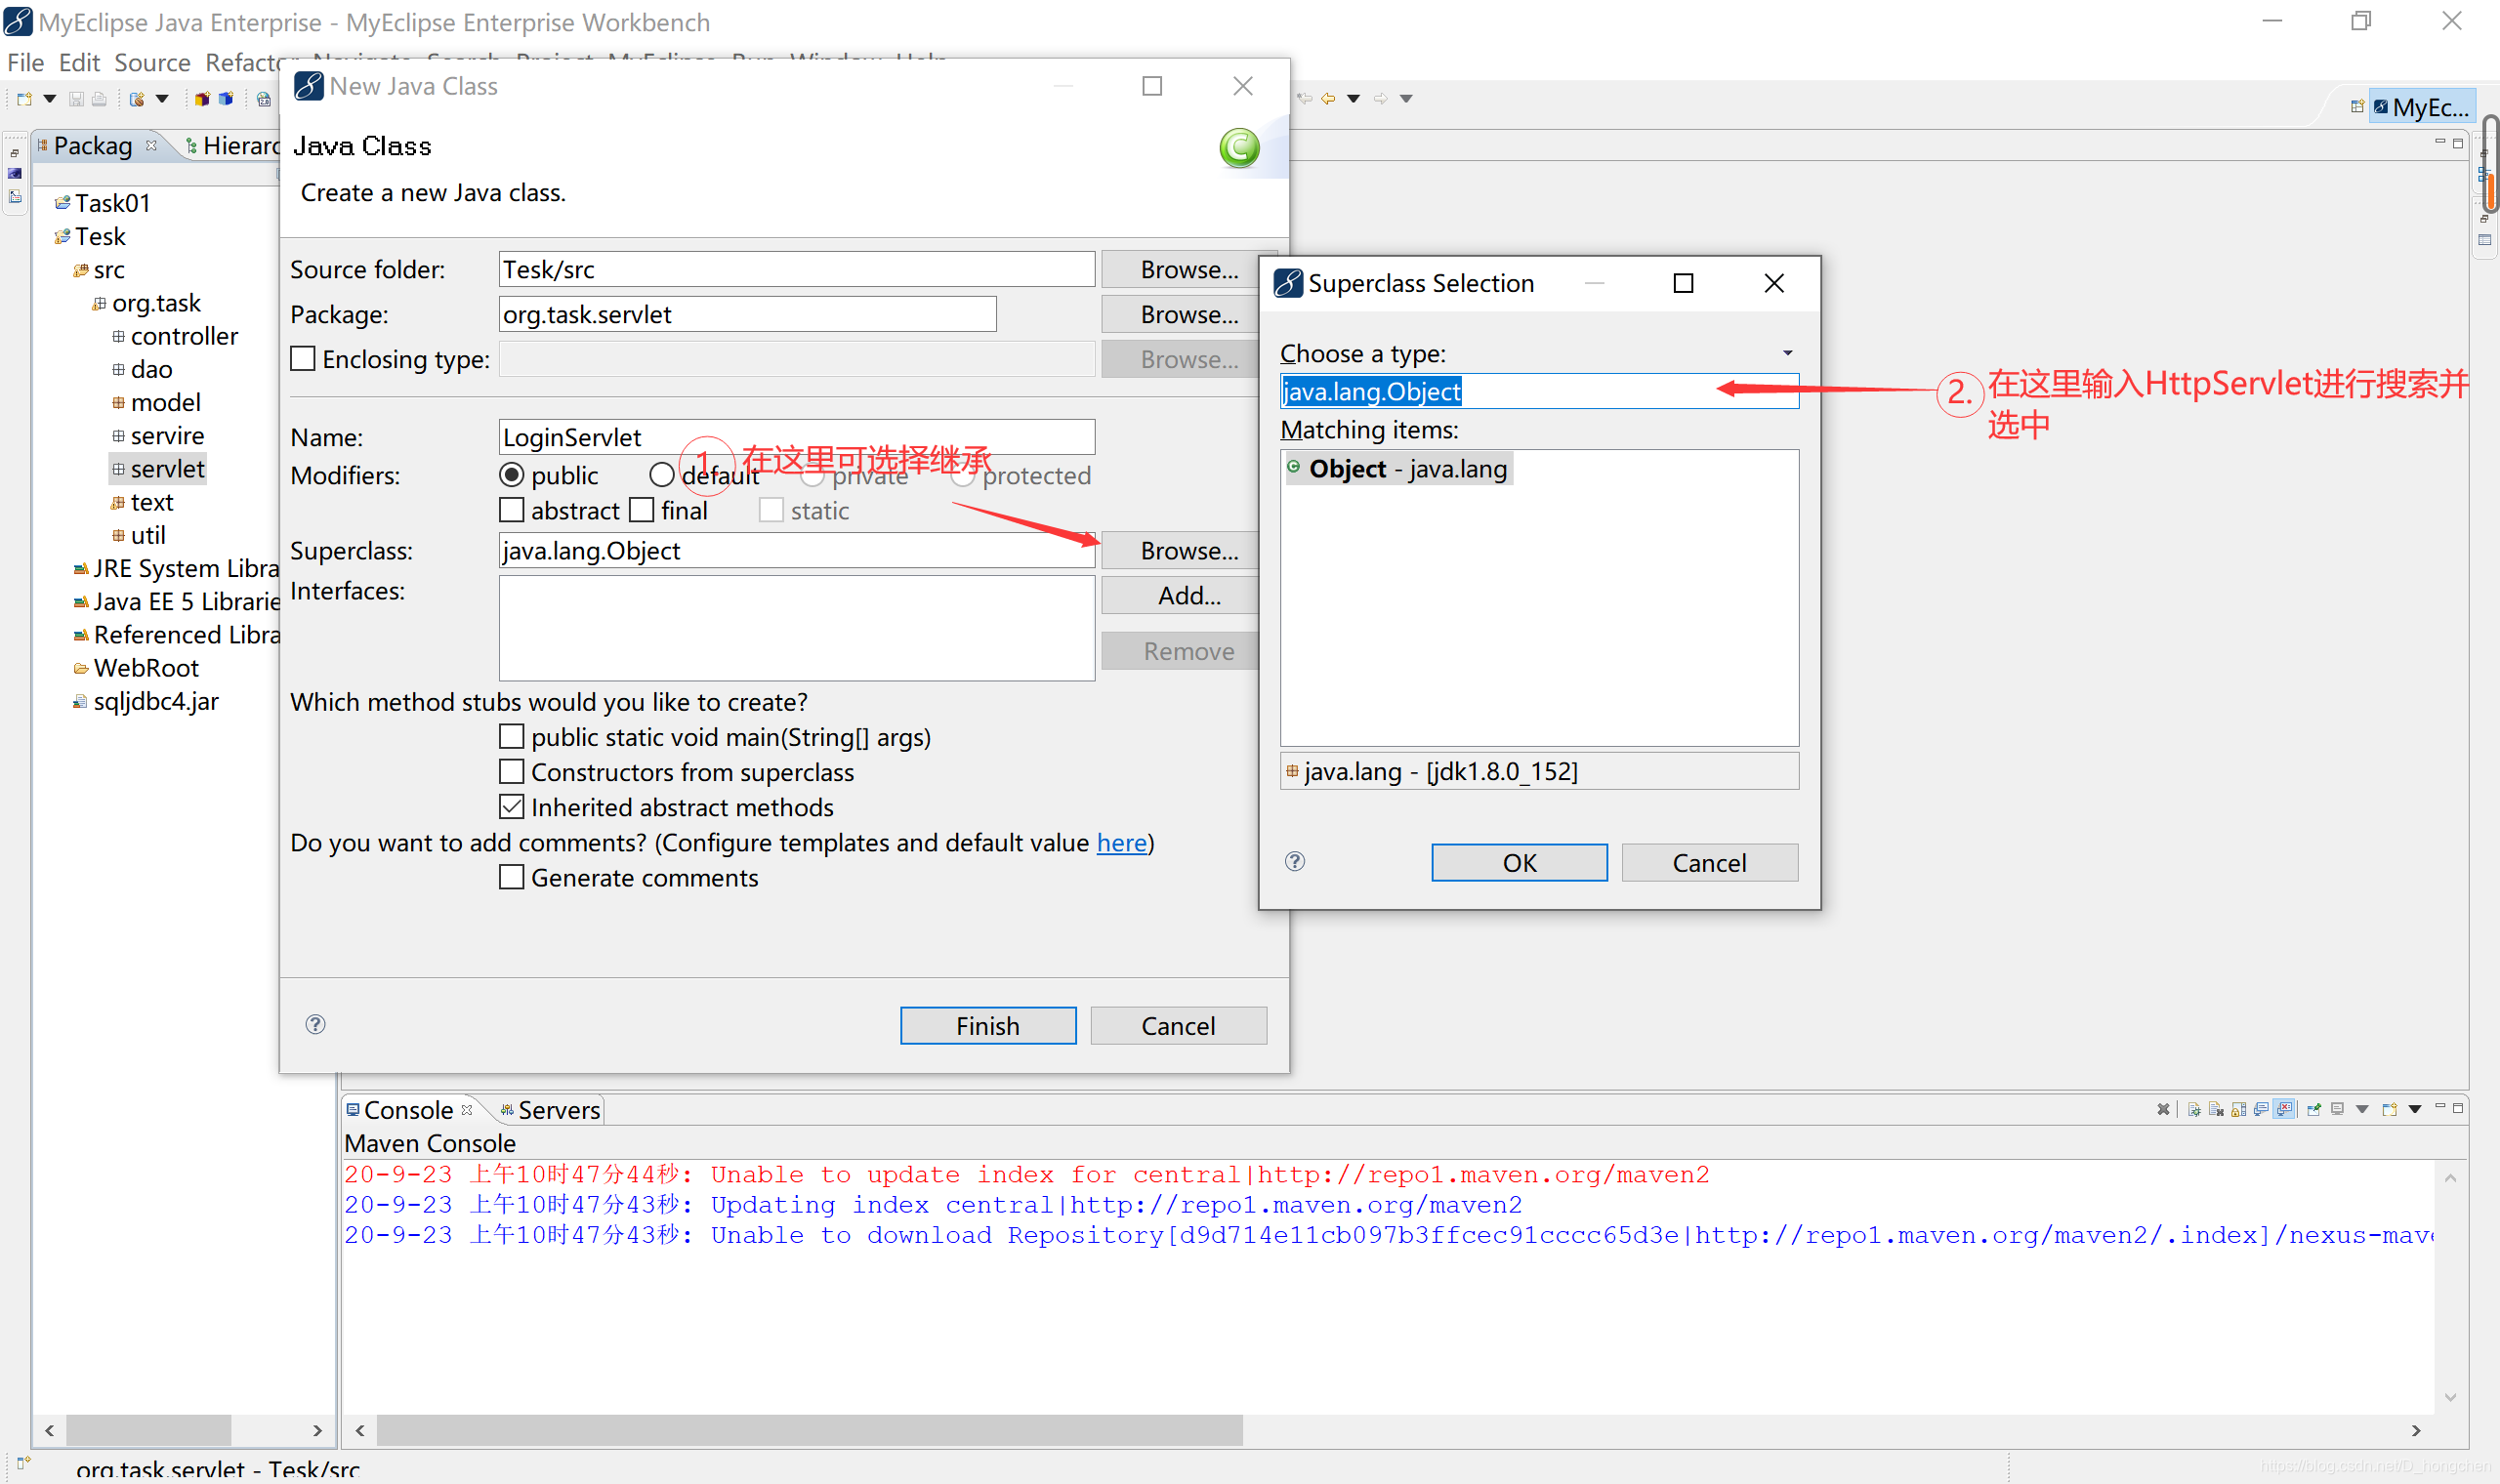Close the Package Explorer tab
This screenshot has width=2500, height=1484.
point(152,145)
